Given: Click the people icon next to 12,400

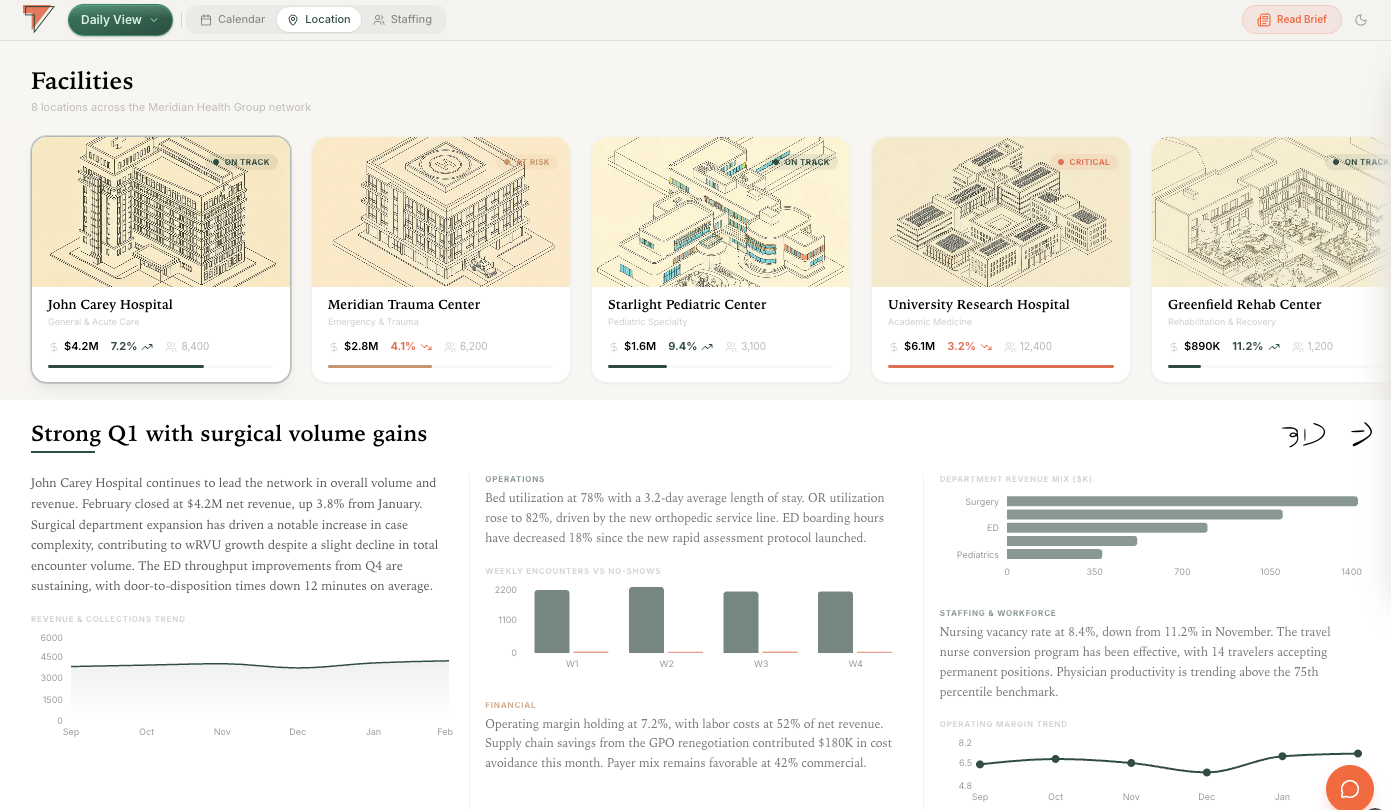Looking at the screenshot, I should coord(1010,347).
